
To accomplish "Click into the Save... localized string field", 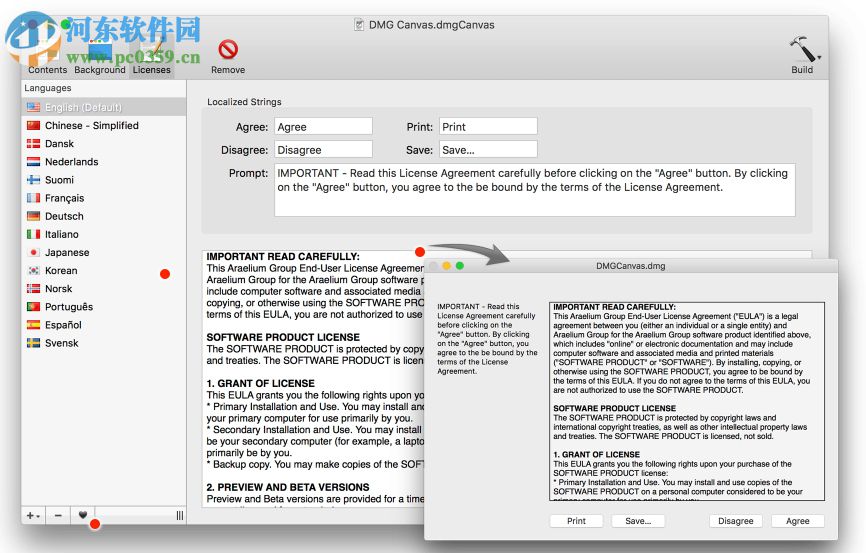I will tap(488, 150).
